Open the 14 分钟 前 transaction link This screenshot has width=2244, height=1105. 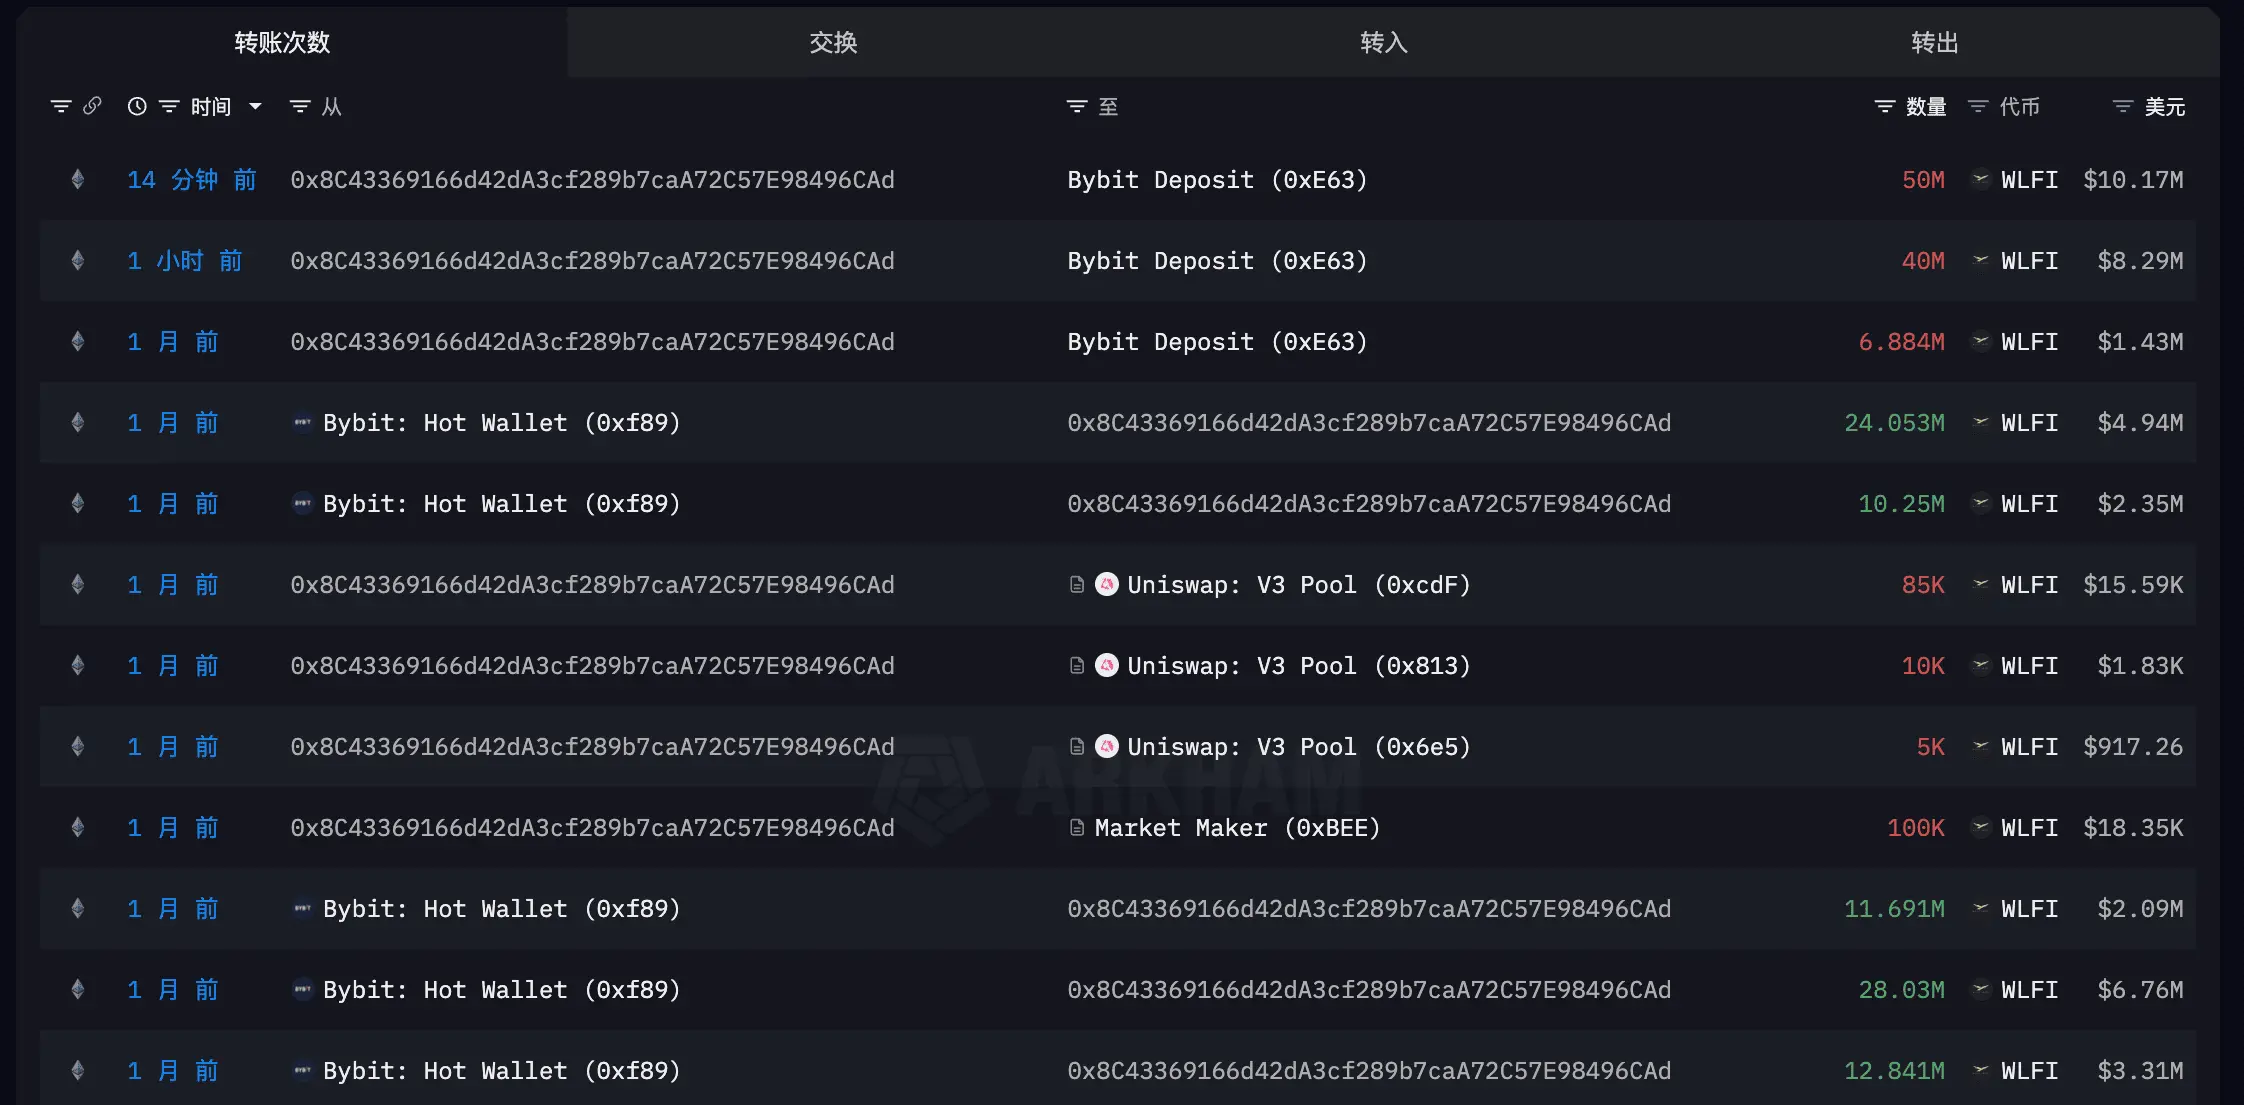(x=191, y=180)
